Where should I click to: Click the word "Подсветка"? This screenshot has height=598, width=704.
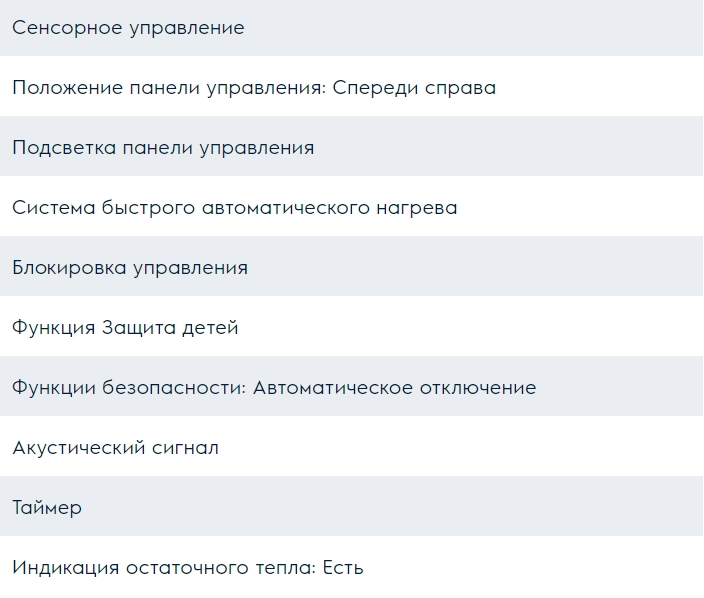[64, 148]
